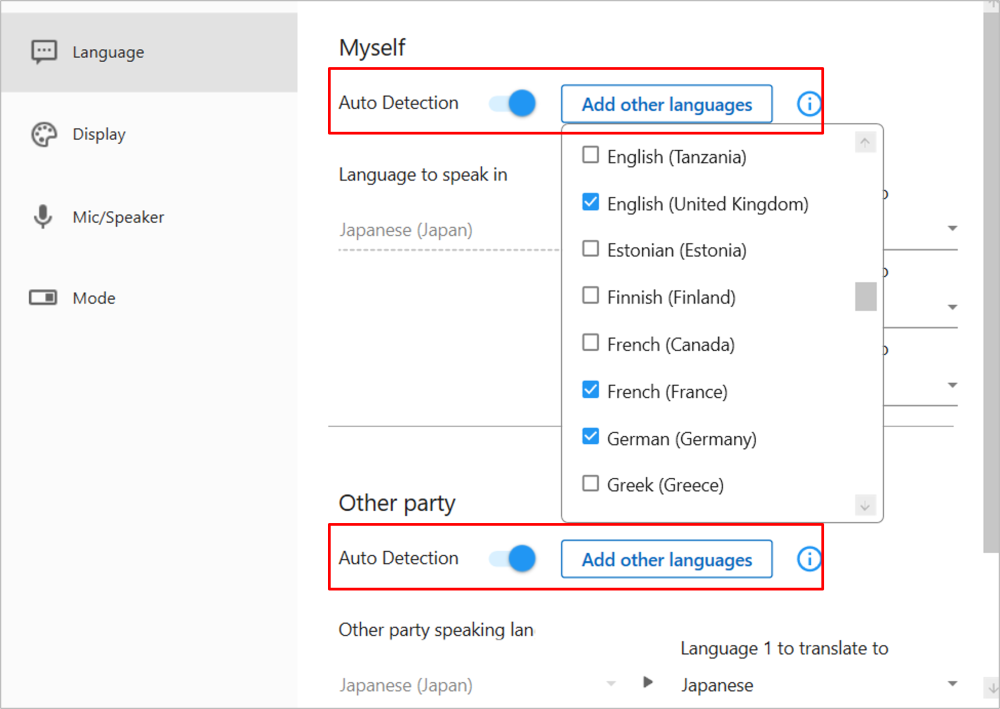Open the Mic/Speaker settings section
The image size is (1000, 709).
(x=149, y=217)
